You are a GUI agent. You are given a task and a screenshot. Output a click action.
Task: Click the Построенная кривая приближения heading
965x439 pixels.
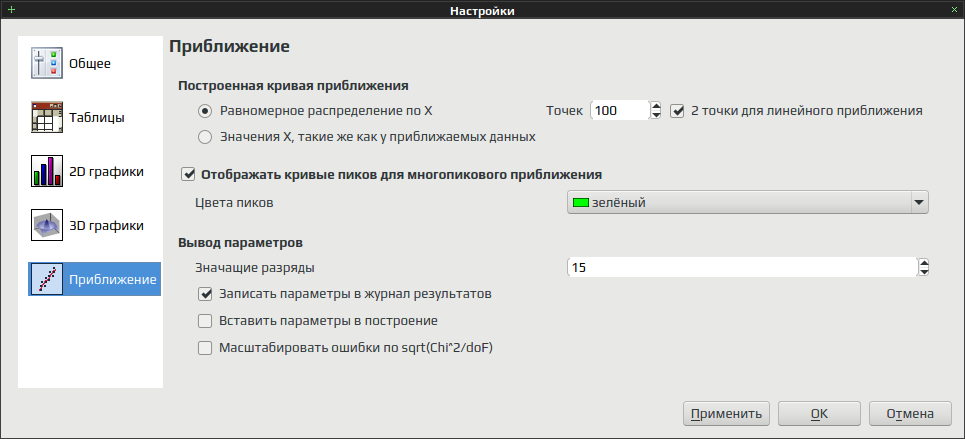click(294, 86)
